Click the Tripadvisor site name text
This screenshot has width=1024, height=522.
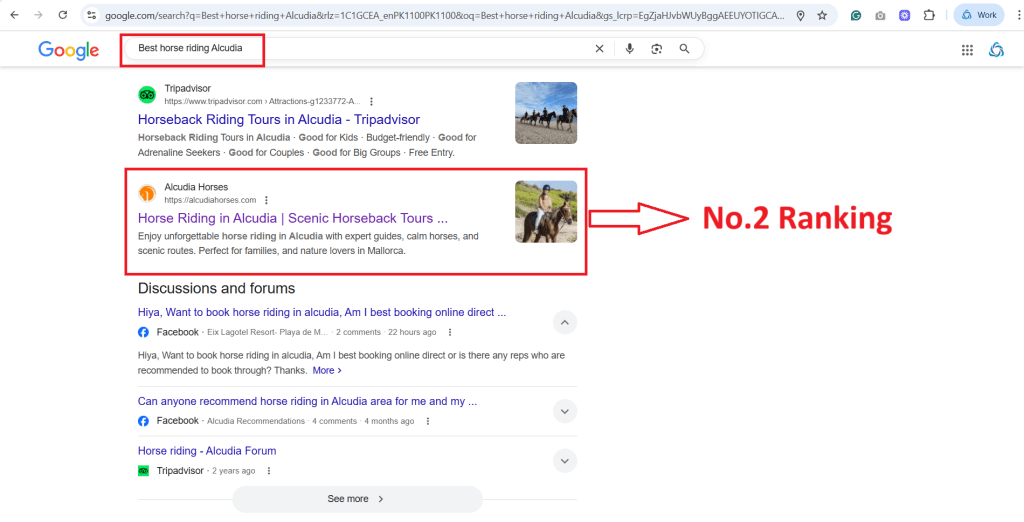click(187, 88)
